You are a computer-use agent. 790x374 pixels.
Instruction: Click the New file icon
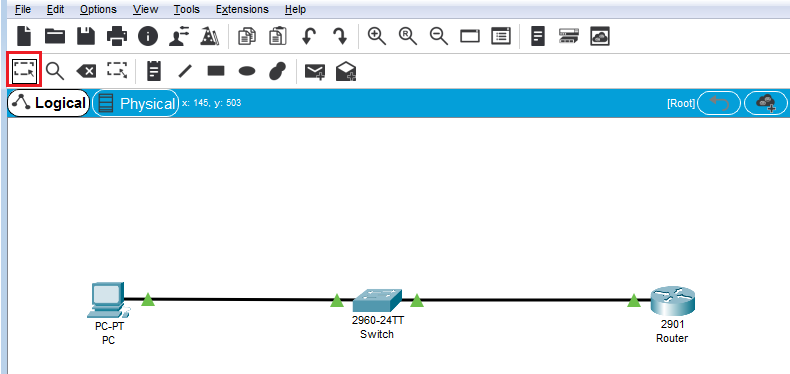tap(24, 36)
